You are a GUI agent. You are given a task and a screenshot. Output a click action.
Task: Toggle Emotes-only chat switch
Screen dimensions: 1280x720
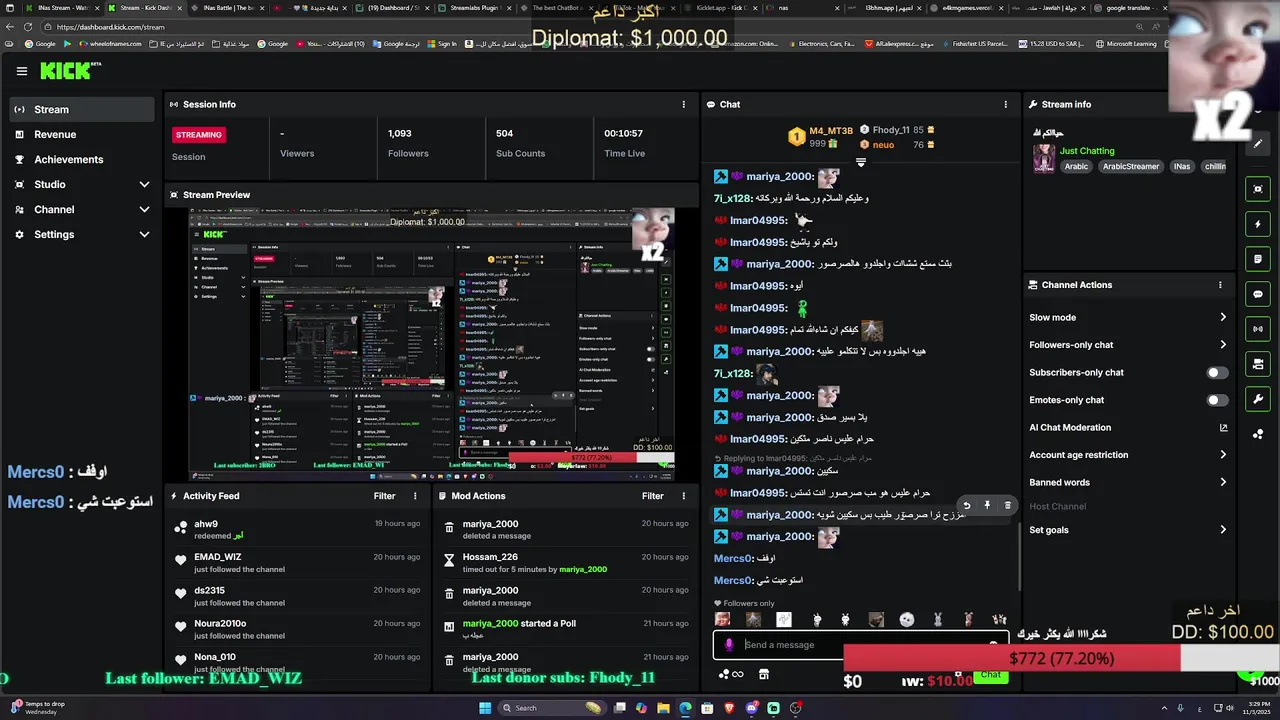coord(1217,400)
